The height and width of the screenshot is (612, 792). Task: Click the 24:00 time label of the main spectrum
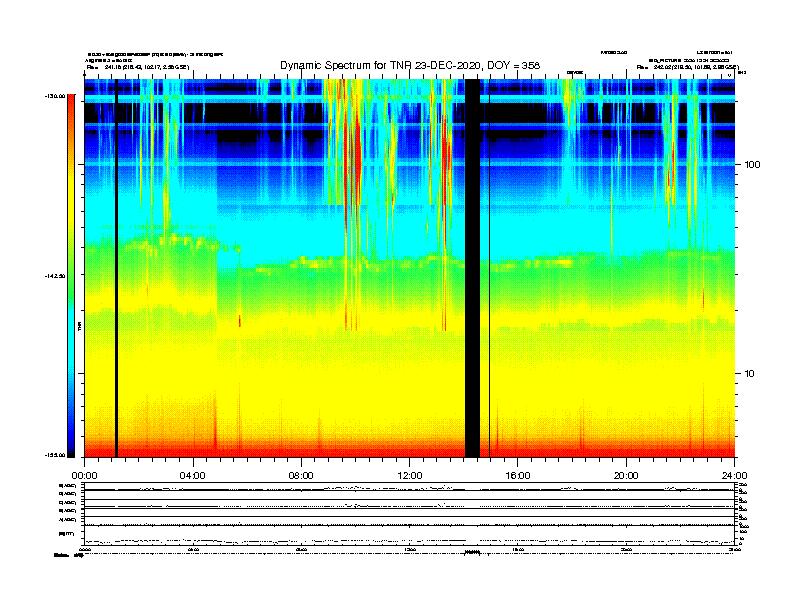coord(735,476)
